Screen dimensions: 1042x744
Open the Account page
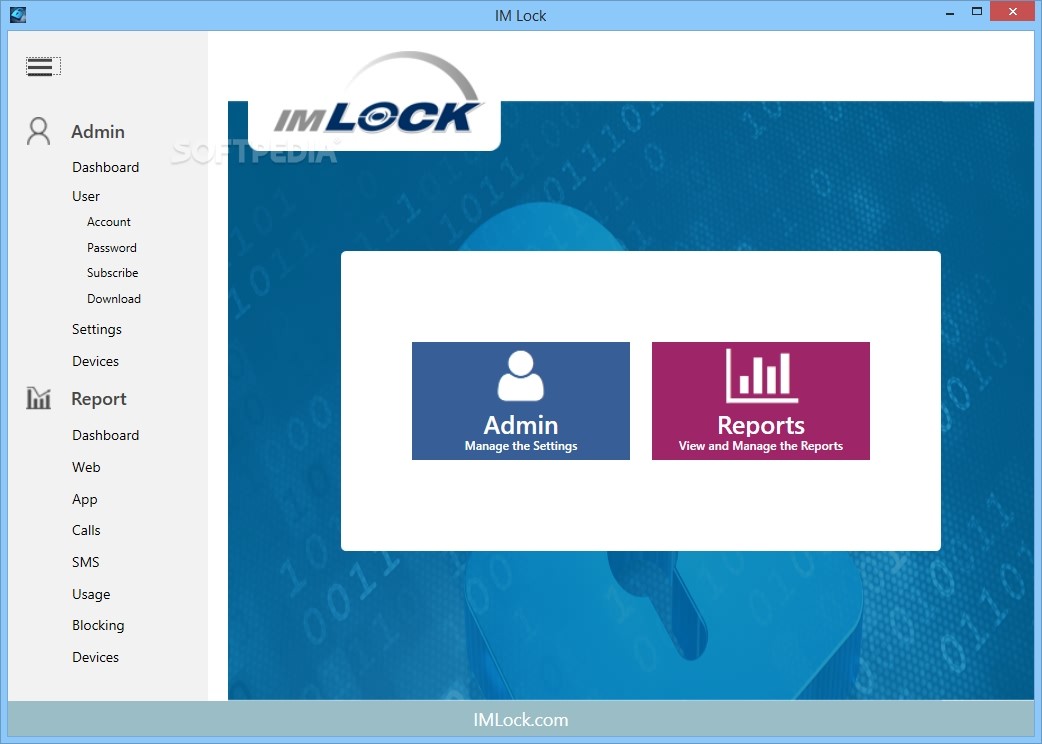[109, 222]
